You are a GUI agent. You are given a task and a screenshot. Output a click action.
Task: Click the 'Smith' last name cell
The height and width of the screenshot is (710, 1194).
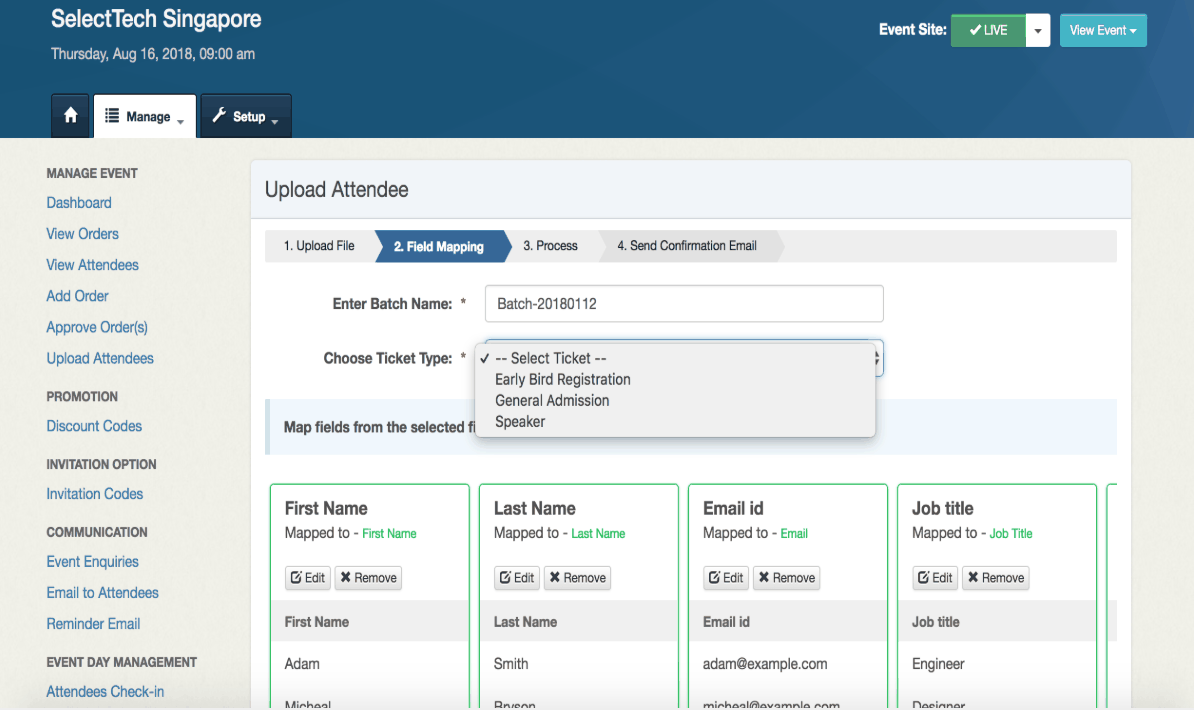point(511,664)
